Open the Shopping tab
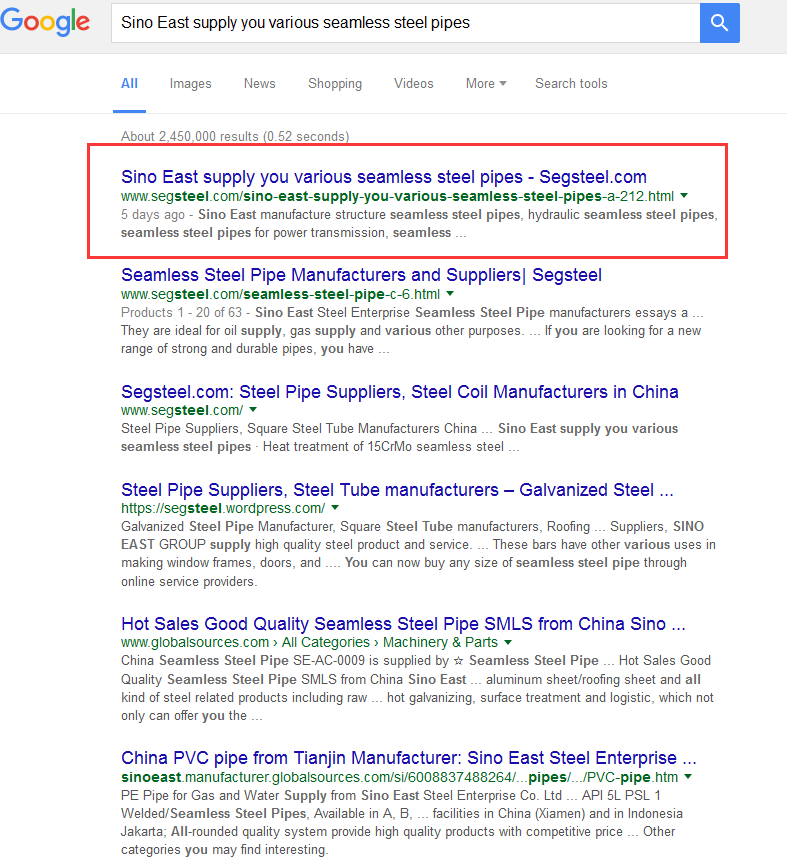Image resolution: width=787 pixels, height=859 pixels. click(335, 84)
